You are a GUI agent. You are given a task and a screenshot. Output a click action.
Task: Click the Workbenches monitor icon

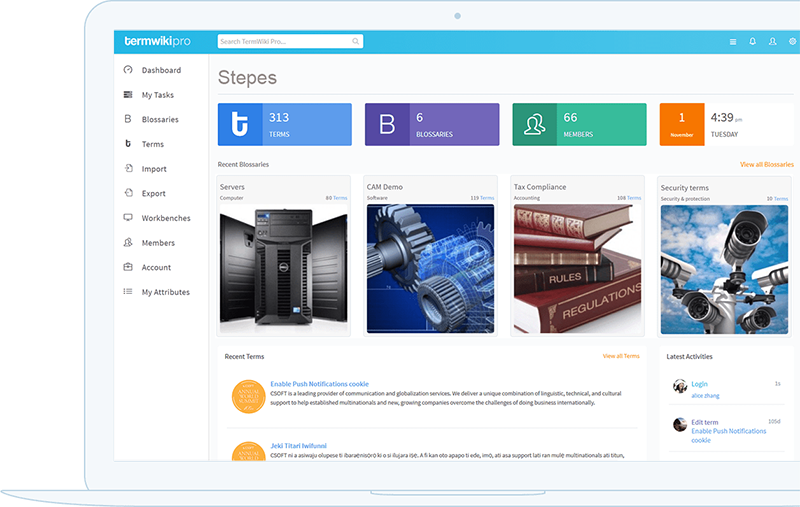(x=128, y=217)
